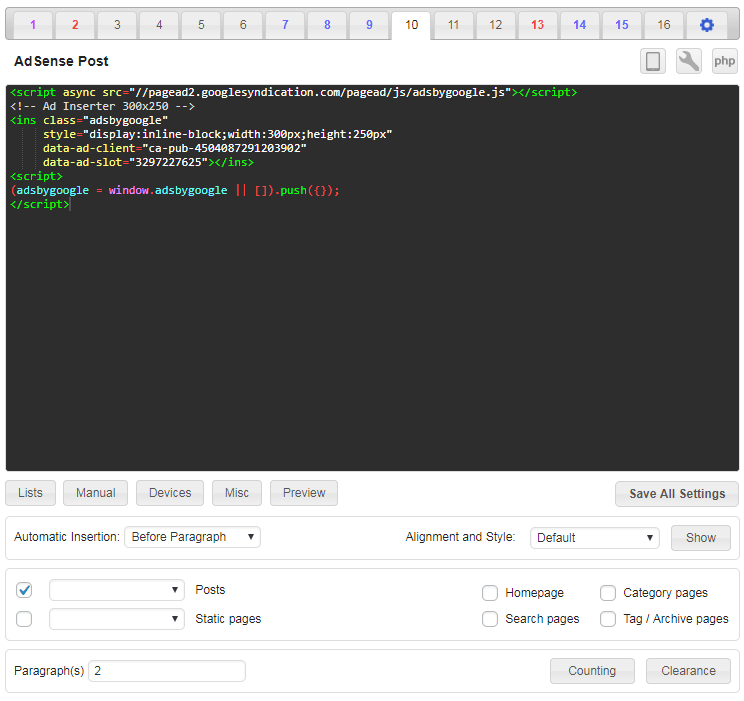This screenshot has height=701, width=744.
Task: Select block tab 15
Action: pos(622,25)
